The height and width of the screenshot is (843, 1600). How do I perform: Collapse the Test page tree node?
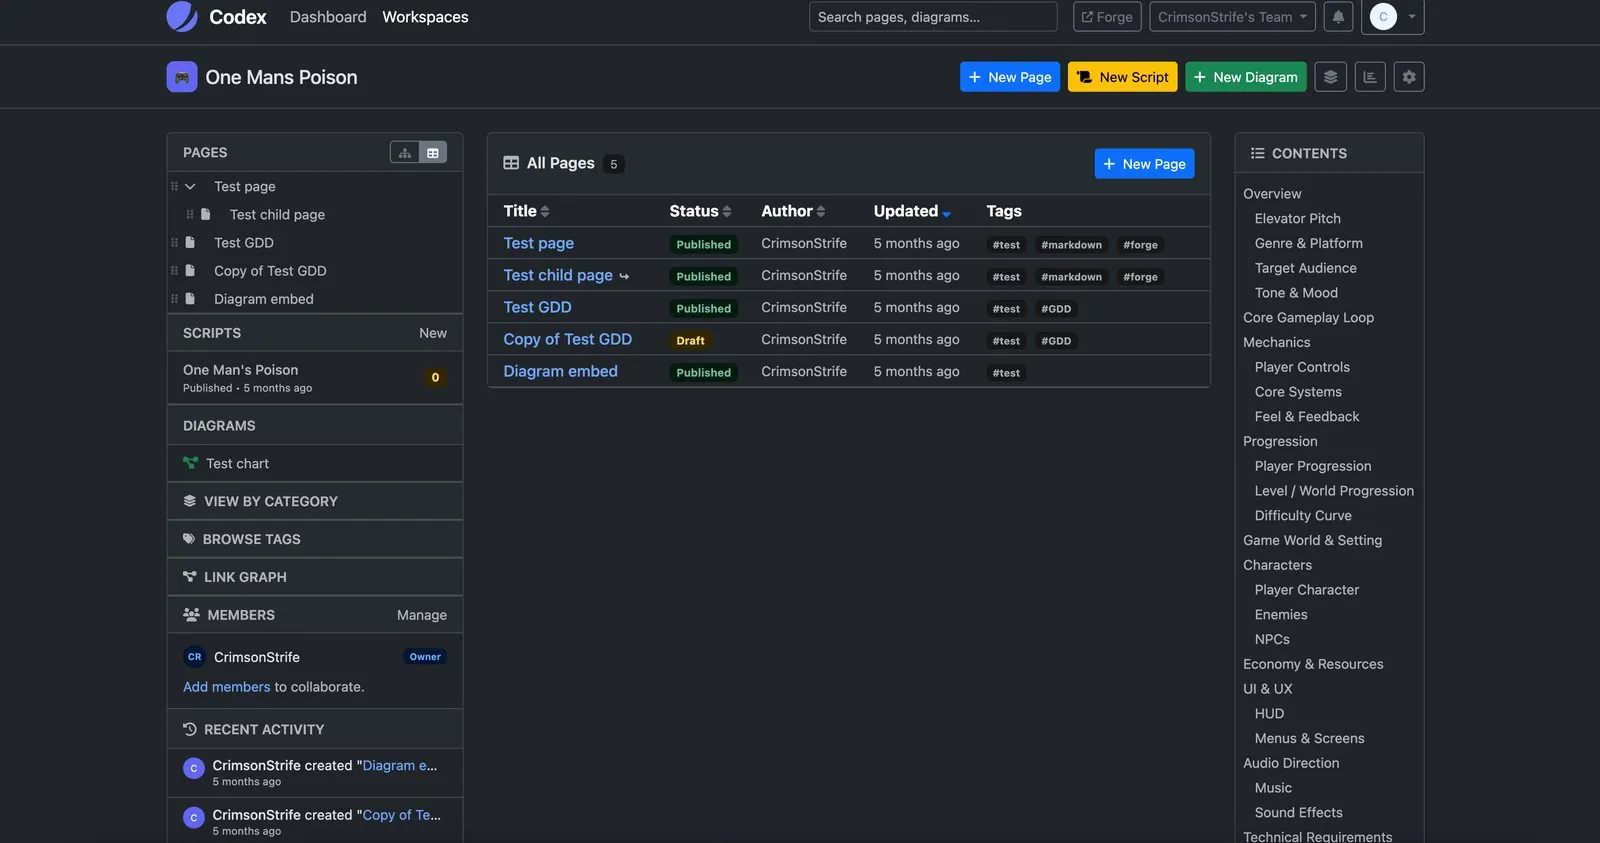pos(190,187)
